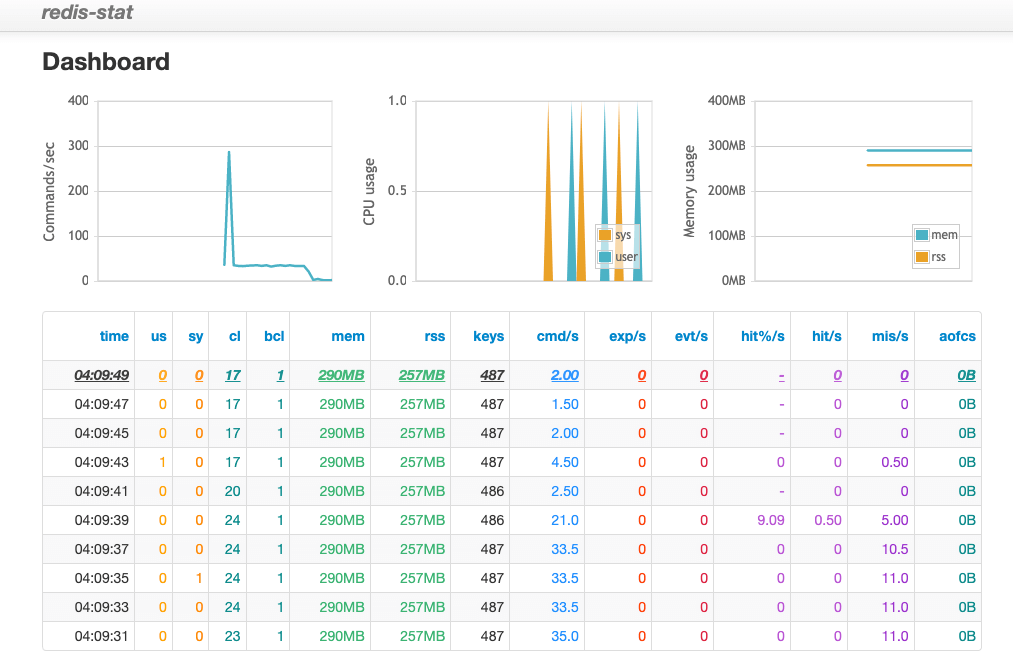Click the blue mem legend swatch
1013x672 pixels.
click(x=922, y=235)
